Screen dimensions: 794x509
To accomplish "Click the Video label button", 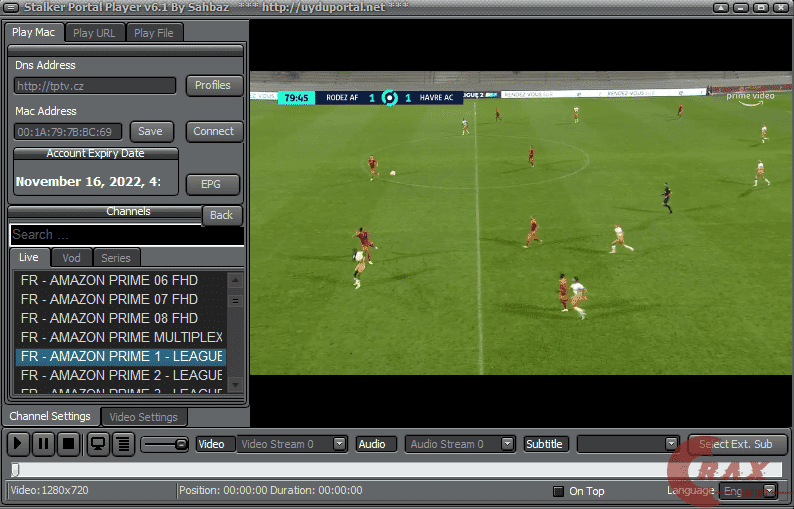I will (215, 444).
